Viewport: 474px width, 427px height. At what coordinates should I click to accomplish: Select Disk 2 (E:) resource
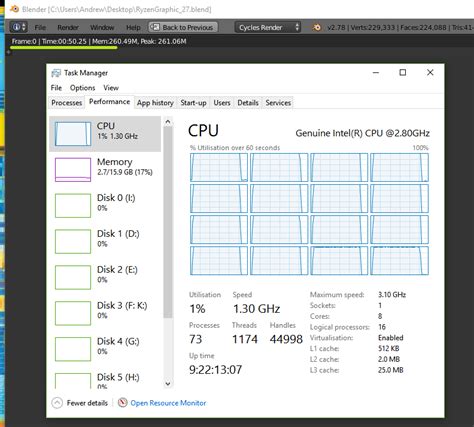tap(105, 277)
